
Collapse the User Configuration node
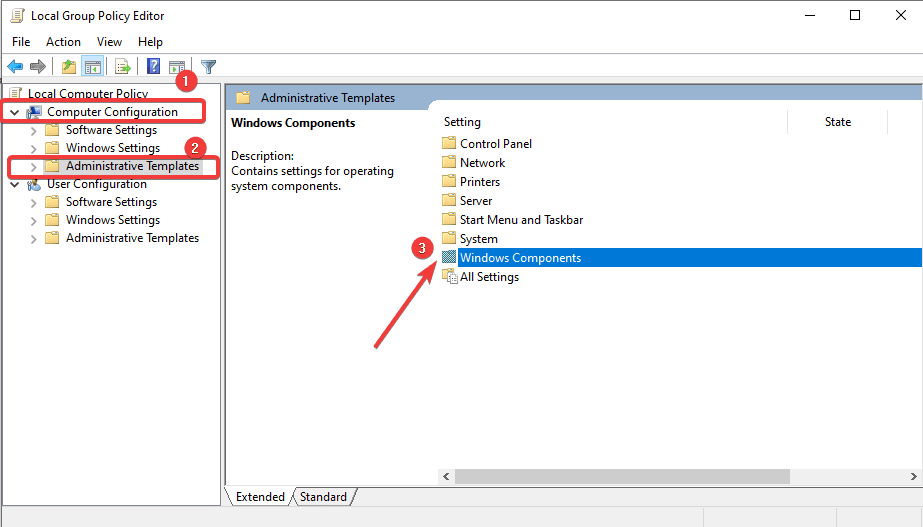(15, 184)
